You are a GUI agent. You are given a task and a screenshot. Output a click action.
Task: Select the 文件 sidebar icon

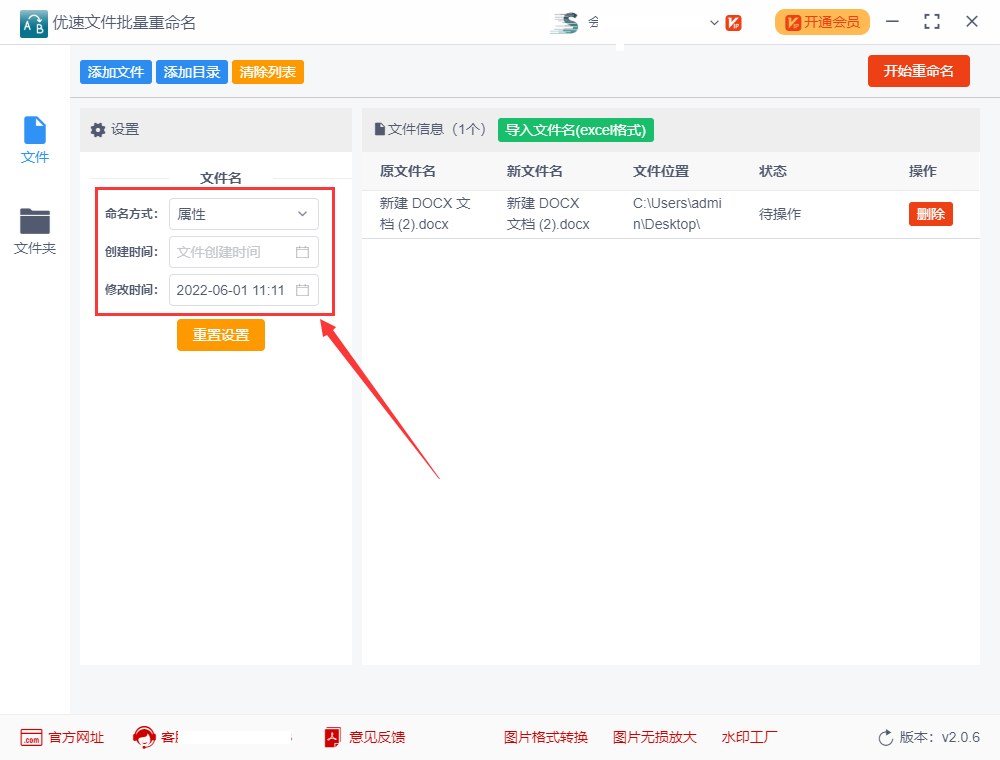click(x=34, y=131)
